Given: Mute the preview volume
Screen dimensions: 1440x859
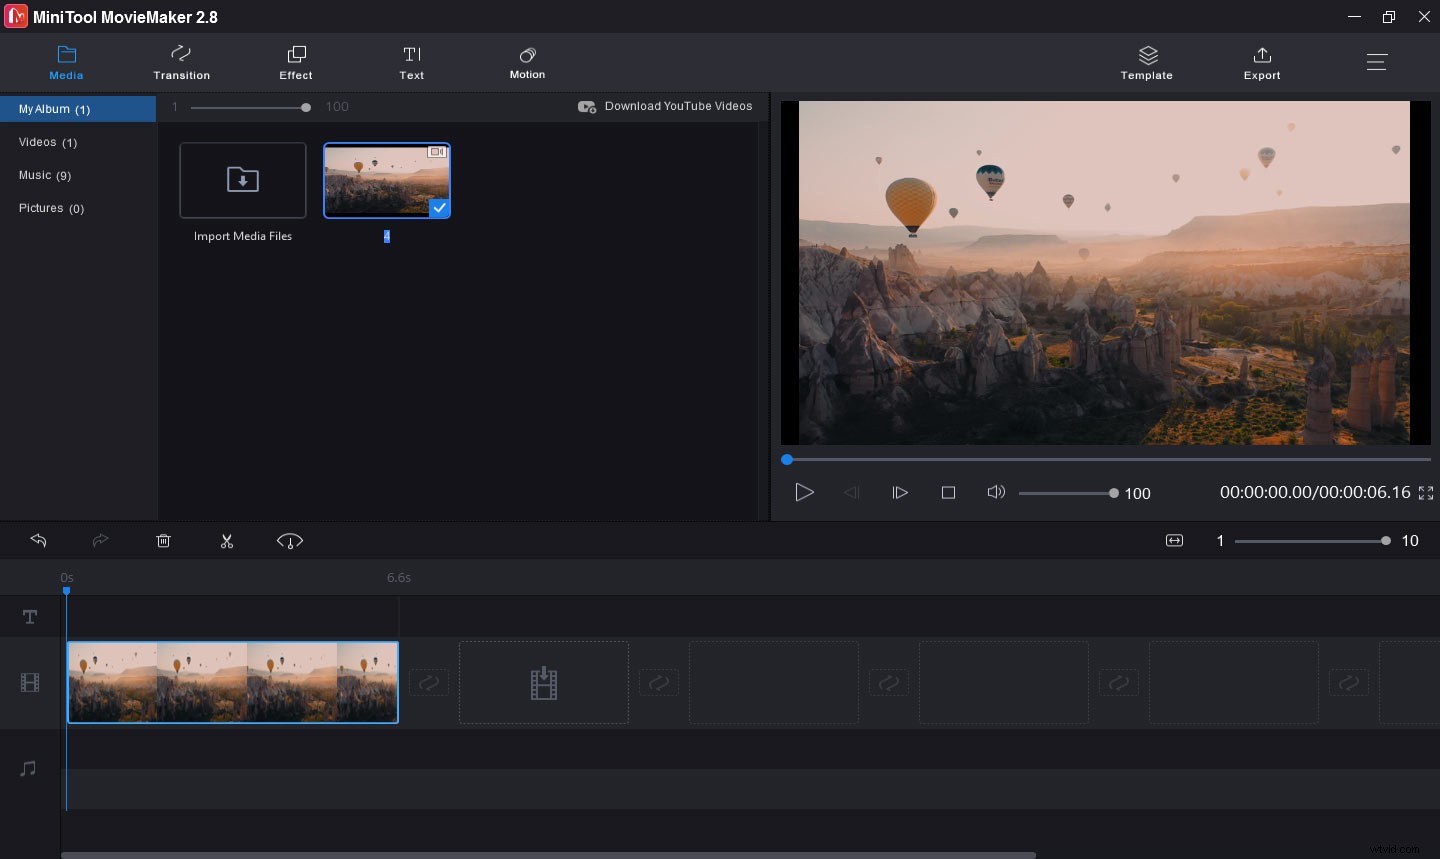Looking at the screenshot, I should (x=996, y=492).
